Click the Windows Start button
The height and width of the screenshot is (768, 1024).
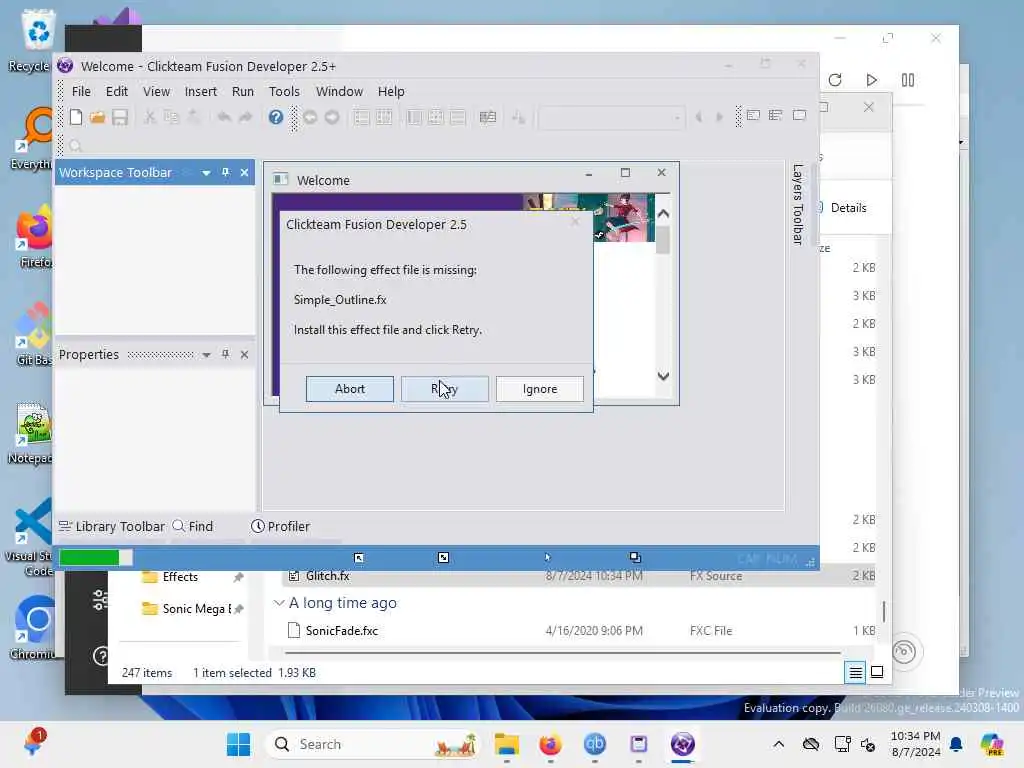click(x=238, y=744)
